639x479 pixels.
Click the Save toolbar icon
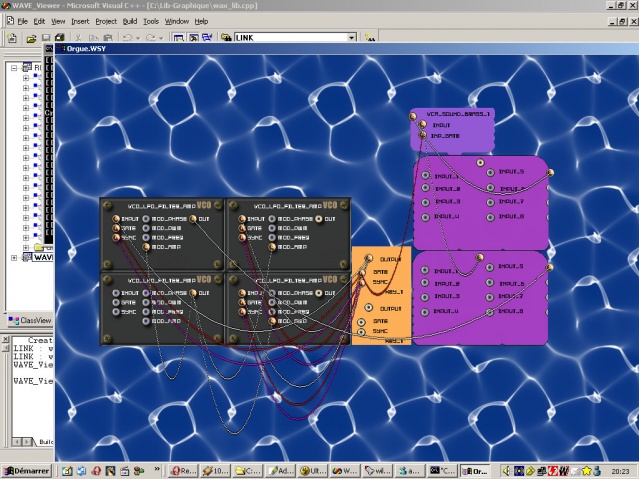45,37
